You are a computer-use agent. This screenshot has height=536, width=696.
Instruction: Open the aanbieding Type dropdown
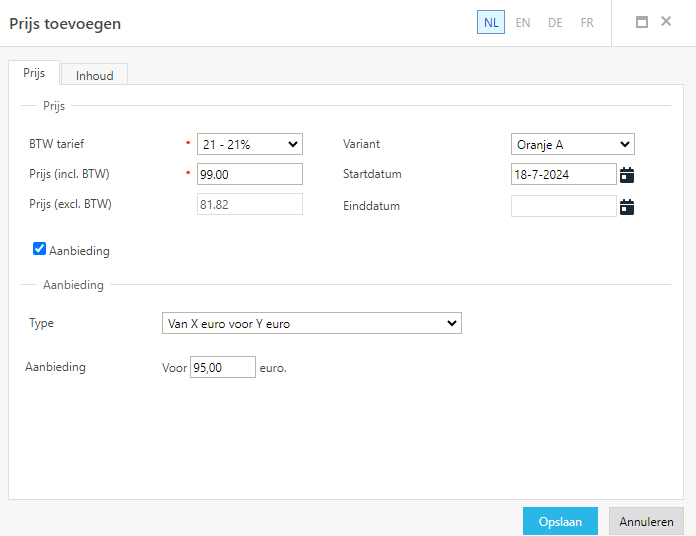312,323
